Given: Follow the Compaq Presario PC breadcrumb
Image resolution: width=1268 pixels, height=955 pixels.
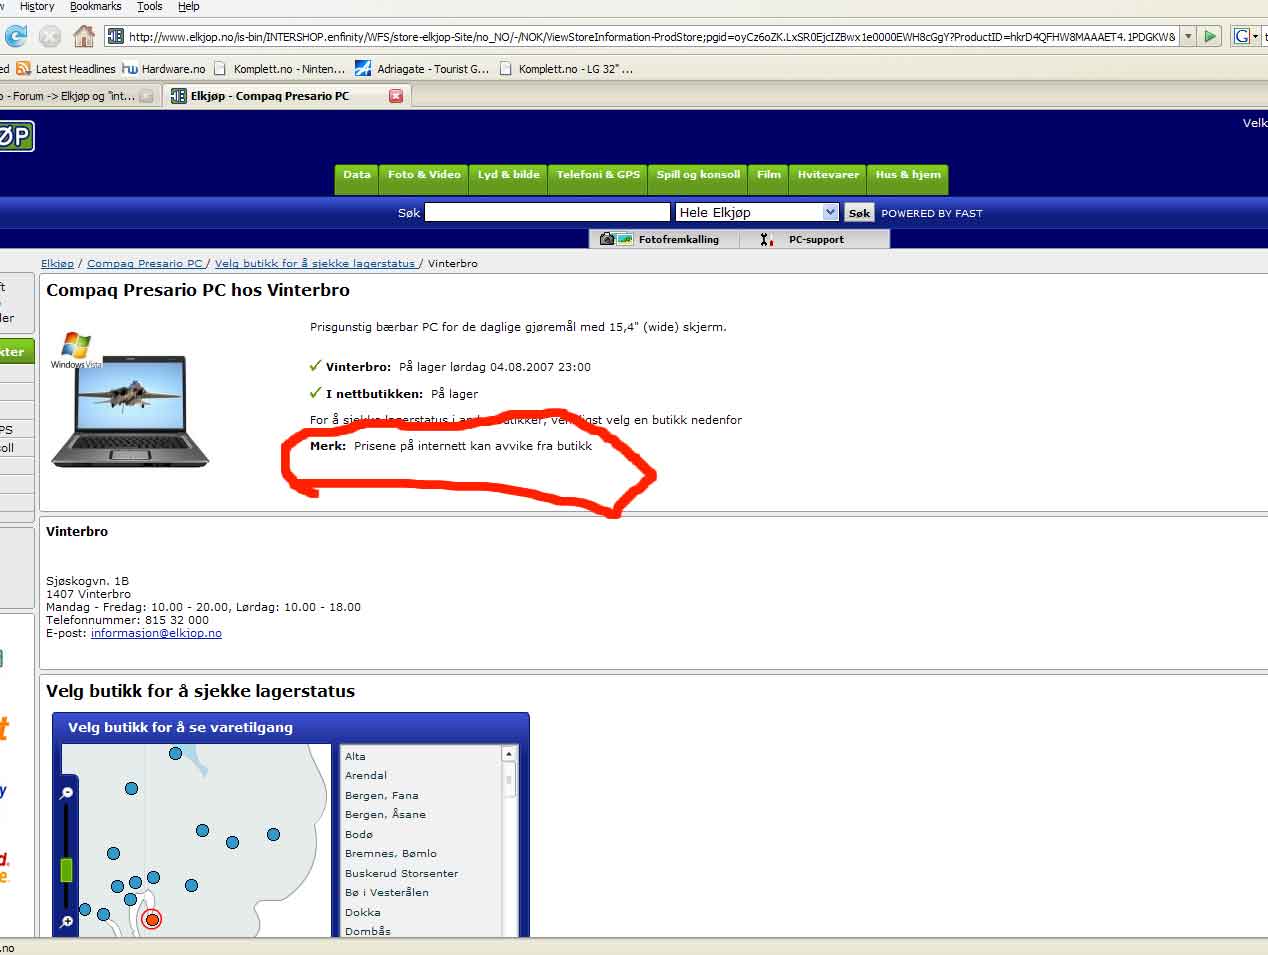Looking at the screenshot, I should [x=145, y=264].
